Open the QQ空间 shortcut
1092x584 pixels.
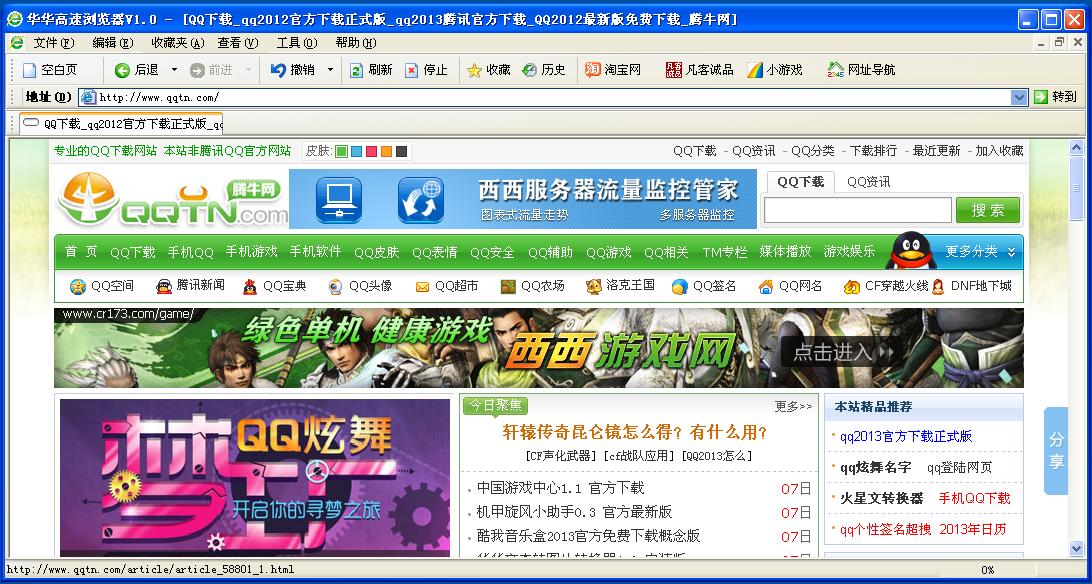(102, 285)
